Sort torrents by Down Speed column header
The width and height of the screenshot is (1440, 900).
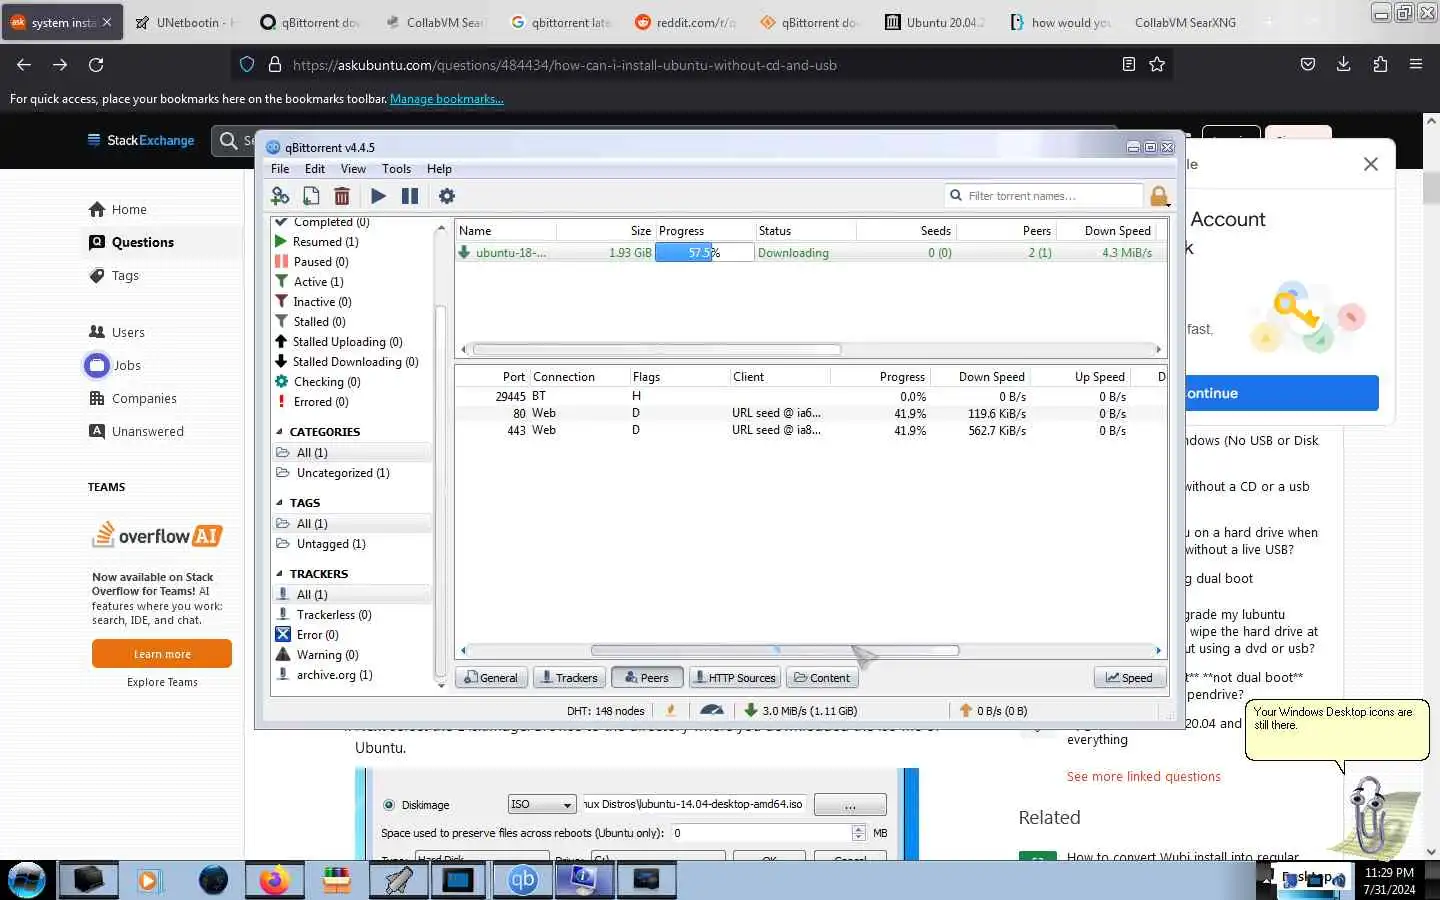pyautogui.click(x=1117, y=231)
